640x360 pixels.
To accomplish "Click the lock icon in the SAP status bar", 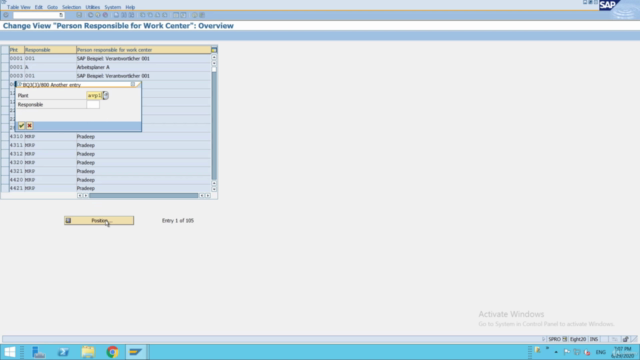I will (625, 339).
